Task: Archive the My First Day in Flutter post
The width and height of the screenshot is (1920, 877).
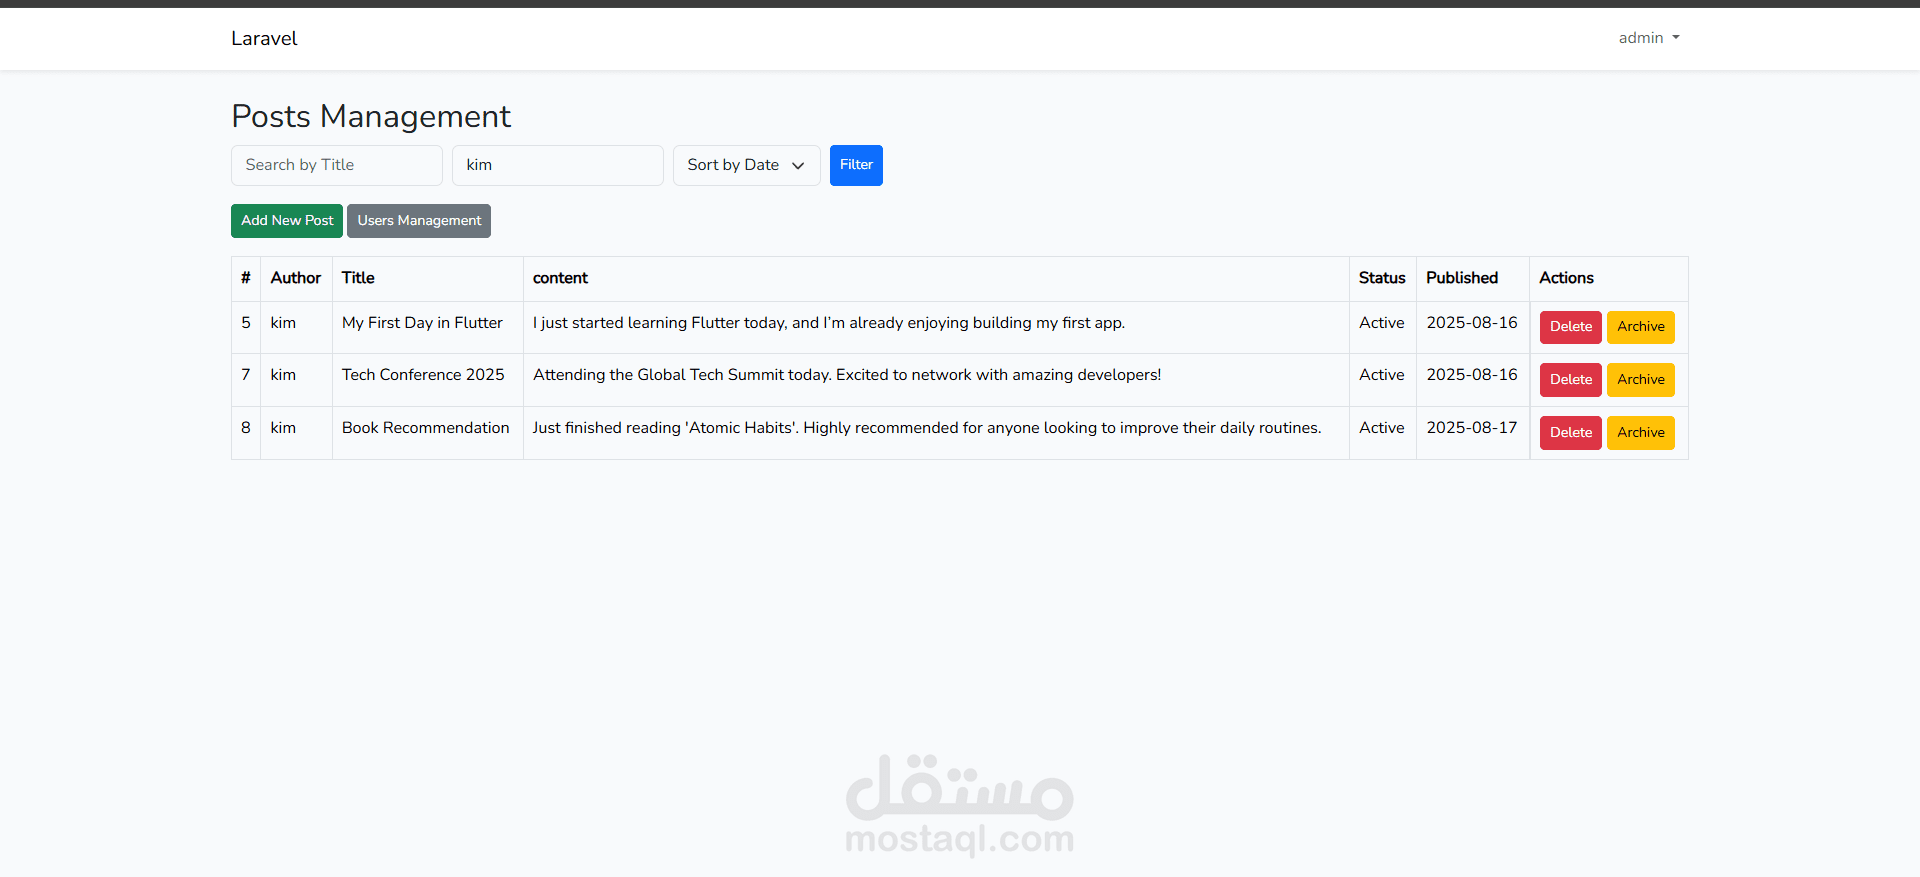Action: click(1641, 327)
